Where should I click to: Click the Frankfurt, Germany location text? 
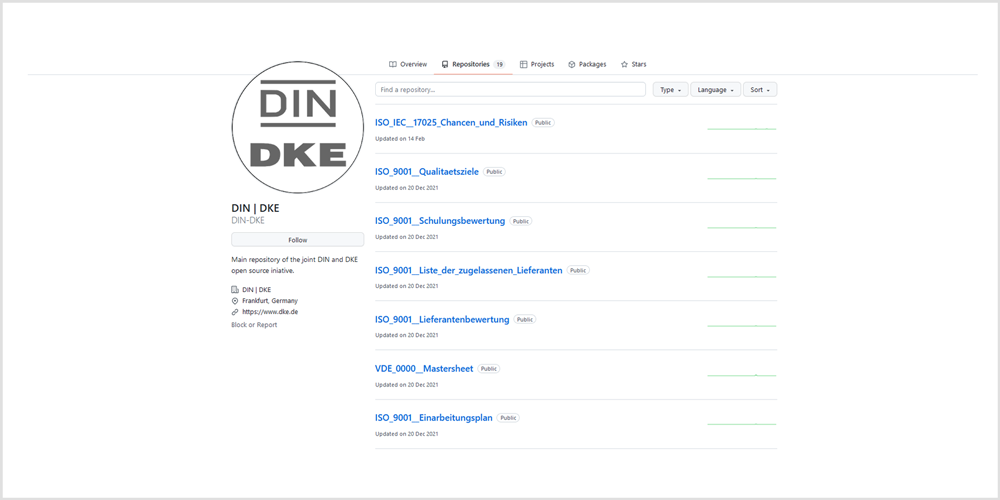270,300
